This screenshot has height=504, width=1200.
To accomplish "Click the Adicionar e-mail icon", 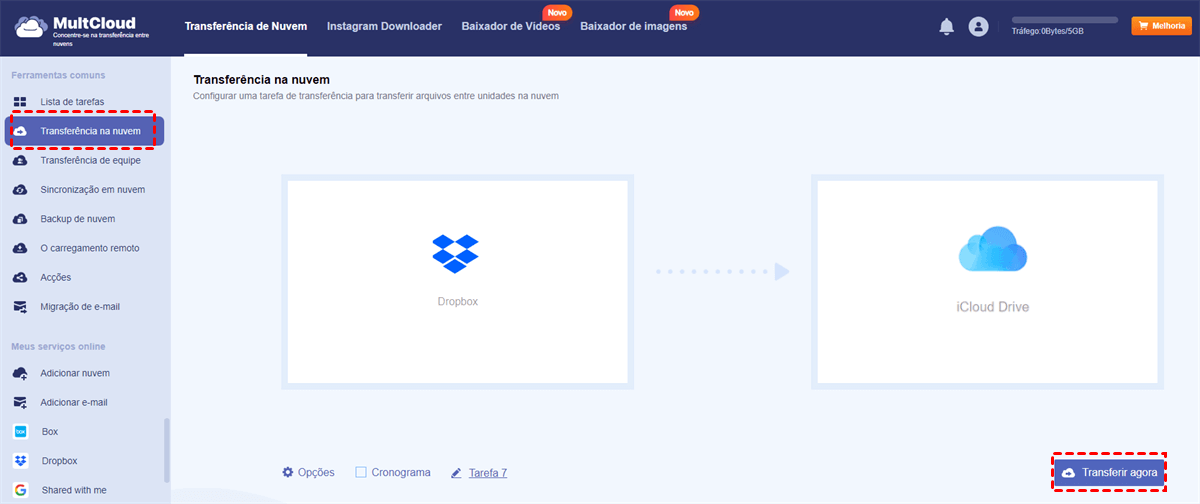I will [x=20, y=402].
